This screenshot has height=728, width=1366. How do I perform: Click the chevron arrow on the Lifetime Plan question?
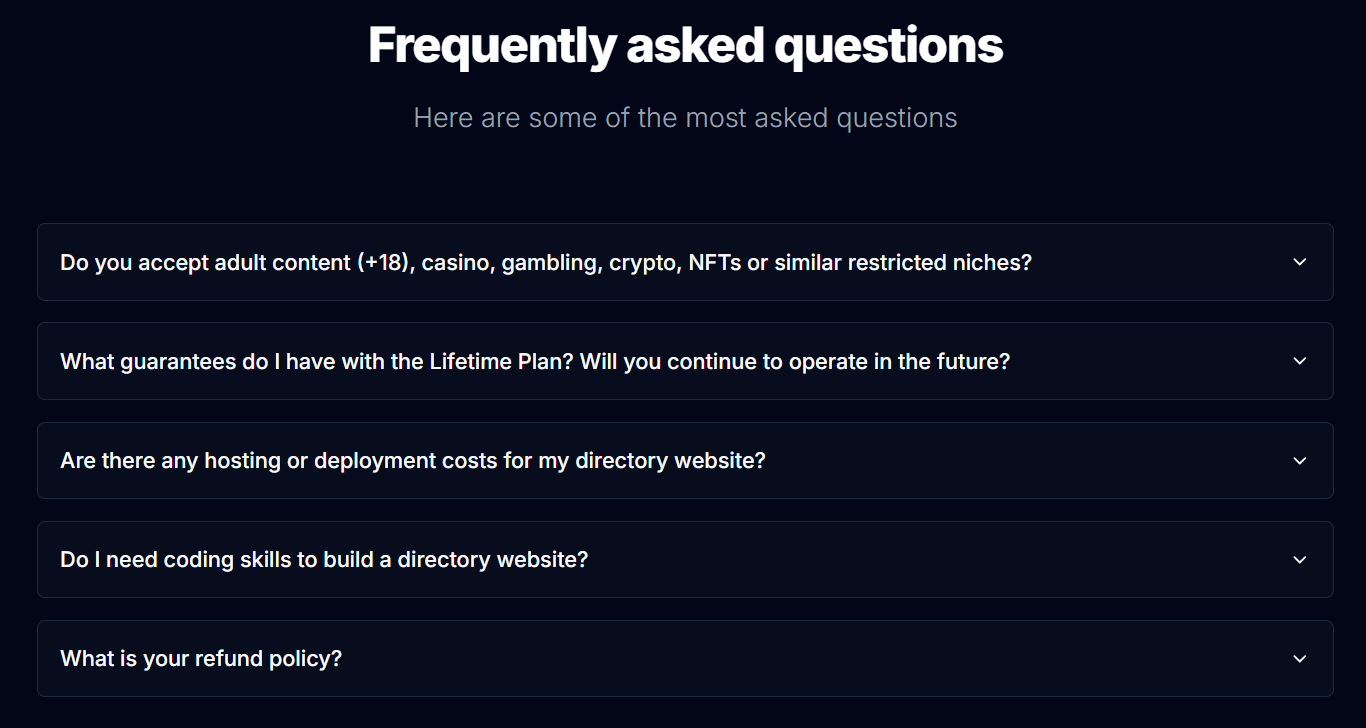(x=1299, y=361)
